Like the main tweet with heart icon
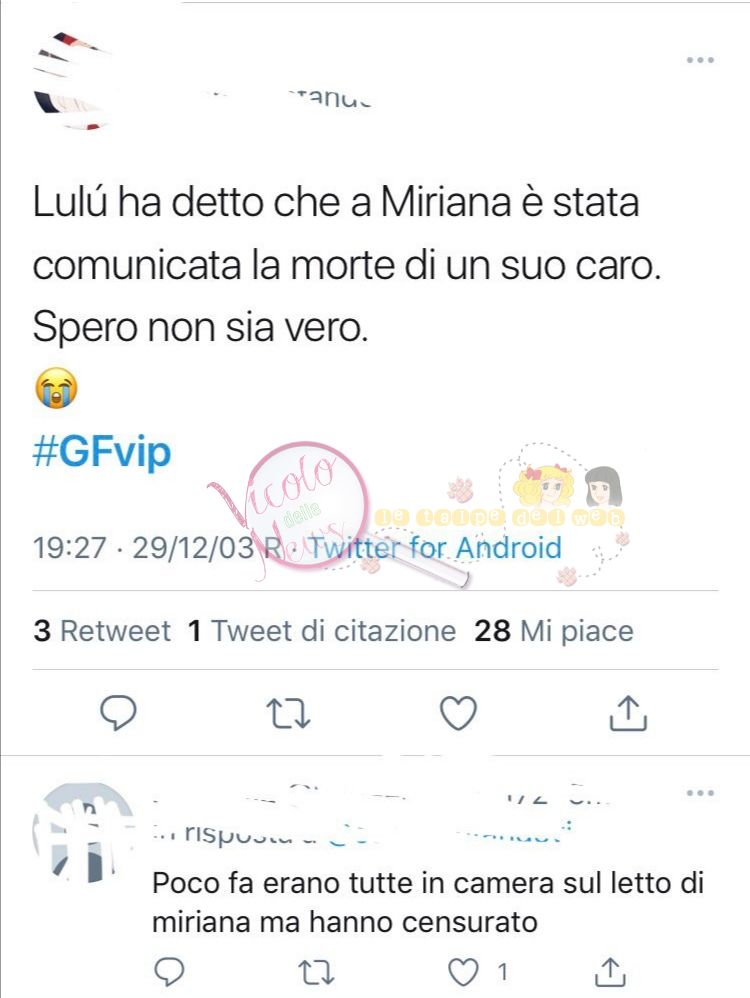Image resolution: width=750 pixels, height=998 pixels. tap(458, 713)
